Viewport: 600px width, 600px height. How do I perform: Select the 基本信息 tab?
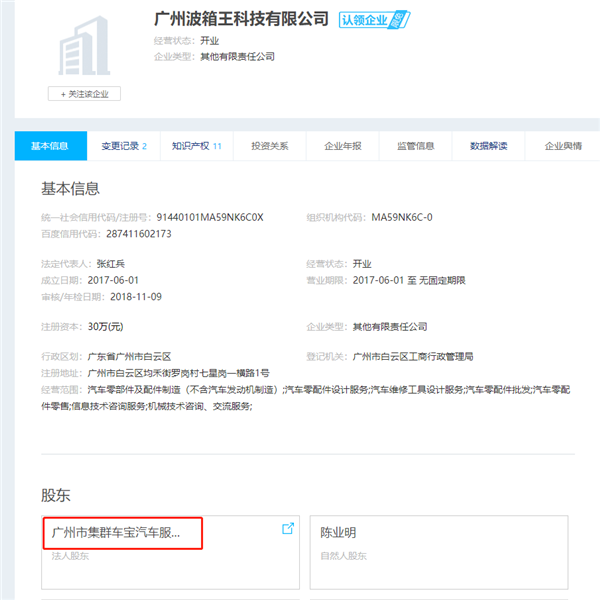[51, 146]
